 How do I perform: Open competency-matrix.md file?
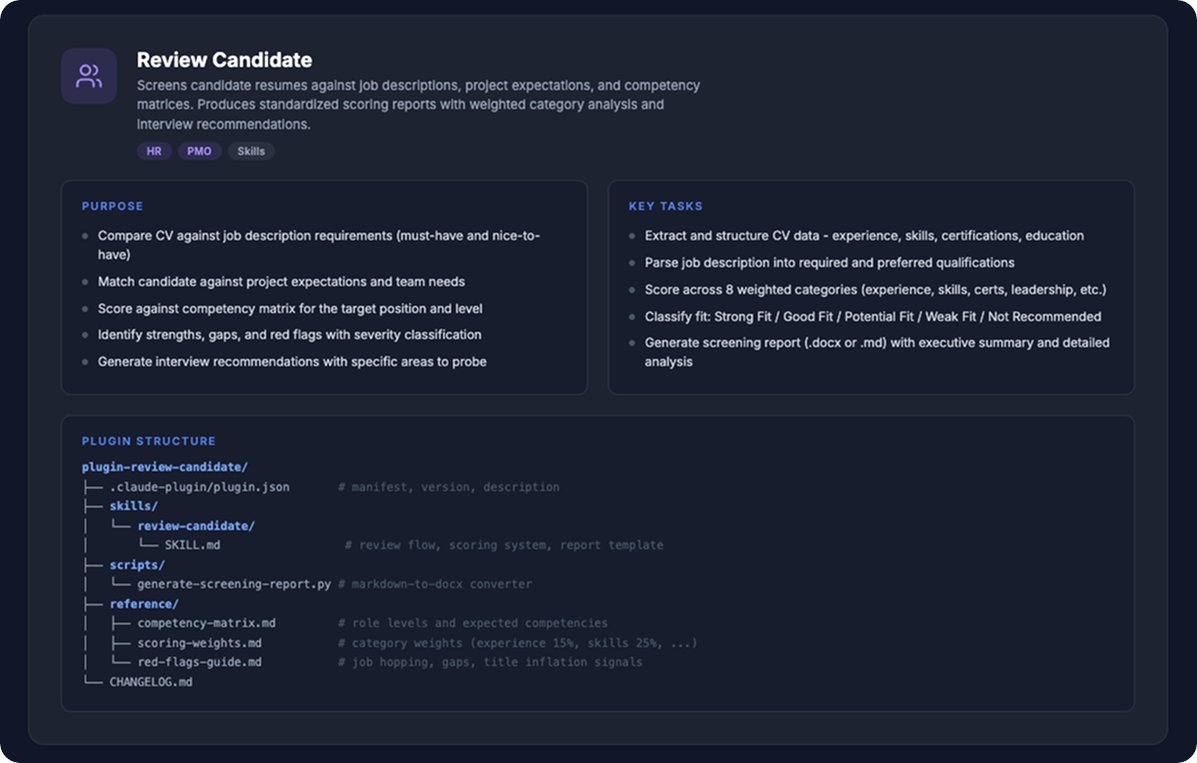point(207,623)
